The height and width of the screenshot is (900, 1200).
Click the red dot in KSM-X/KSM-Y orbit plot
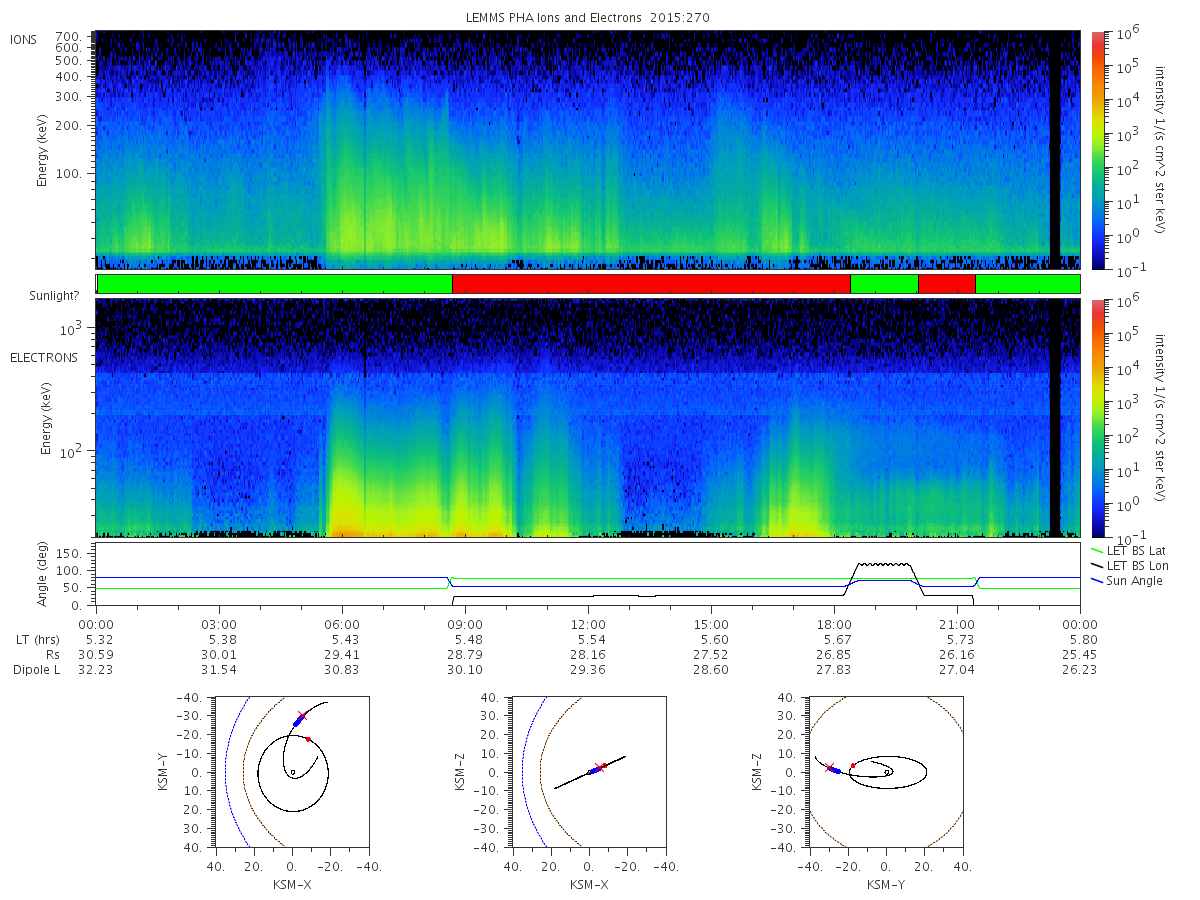(x=308, y=739)
